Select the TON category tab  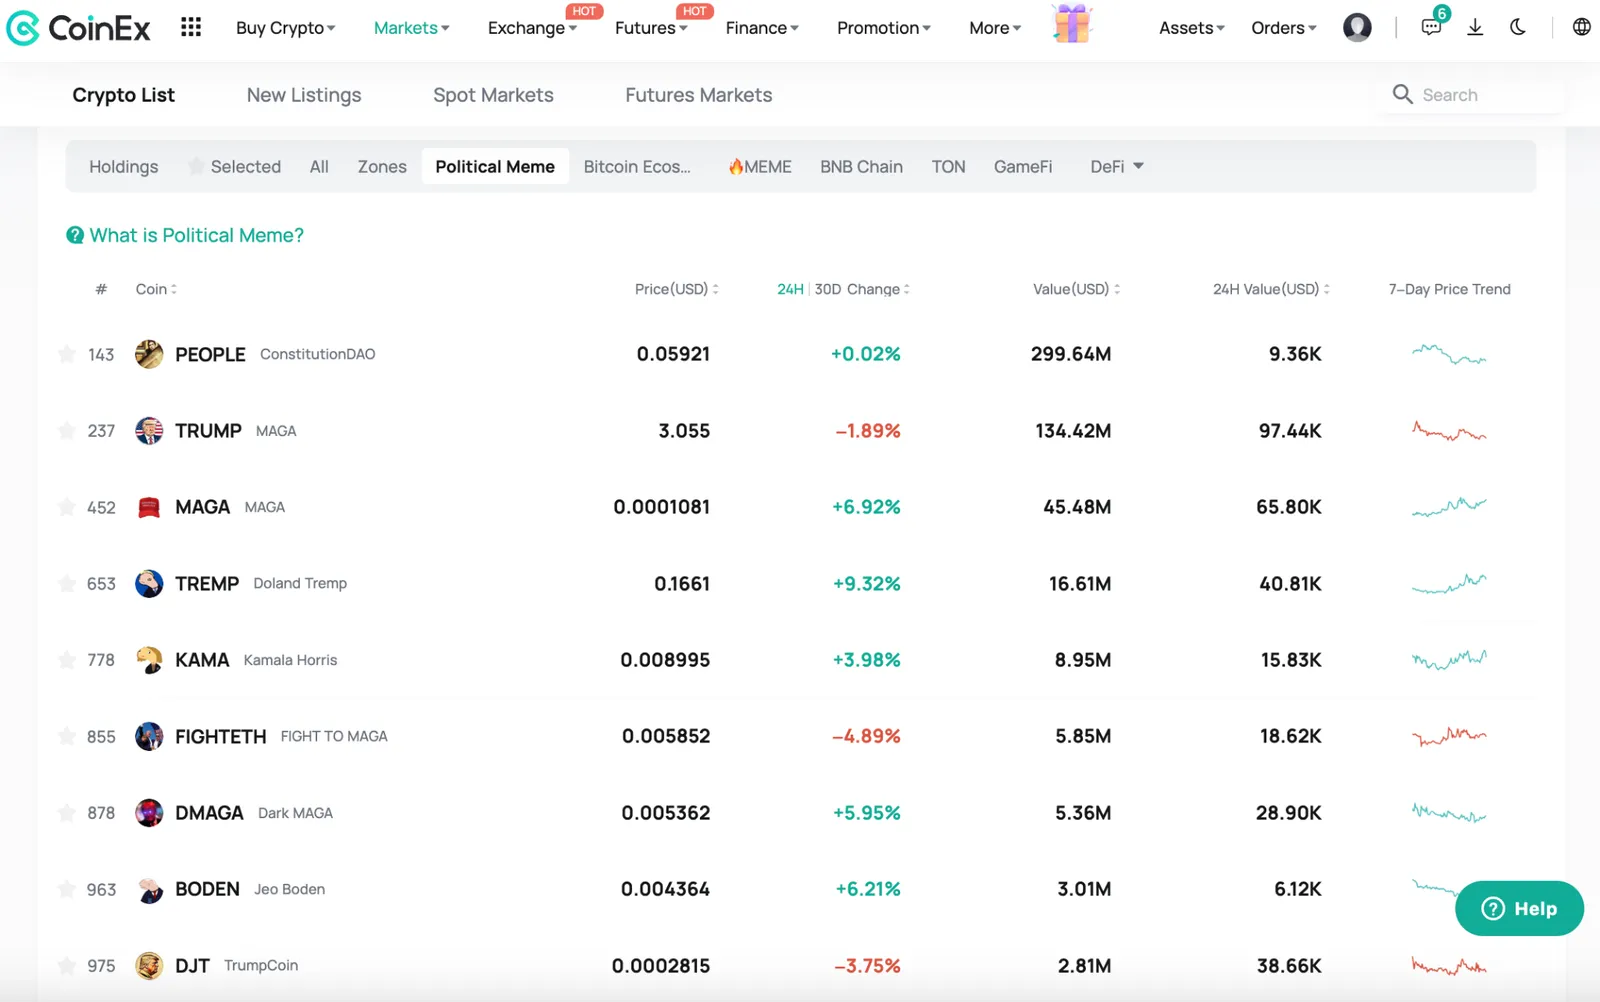click(948, 167)
